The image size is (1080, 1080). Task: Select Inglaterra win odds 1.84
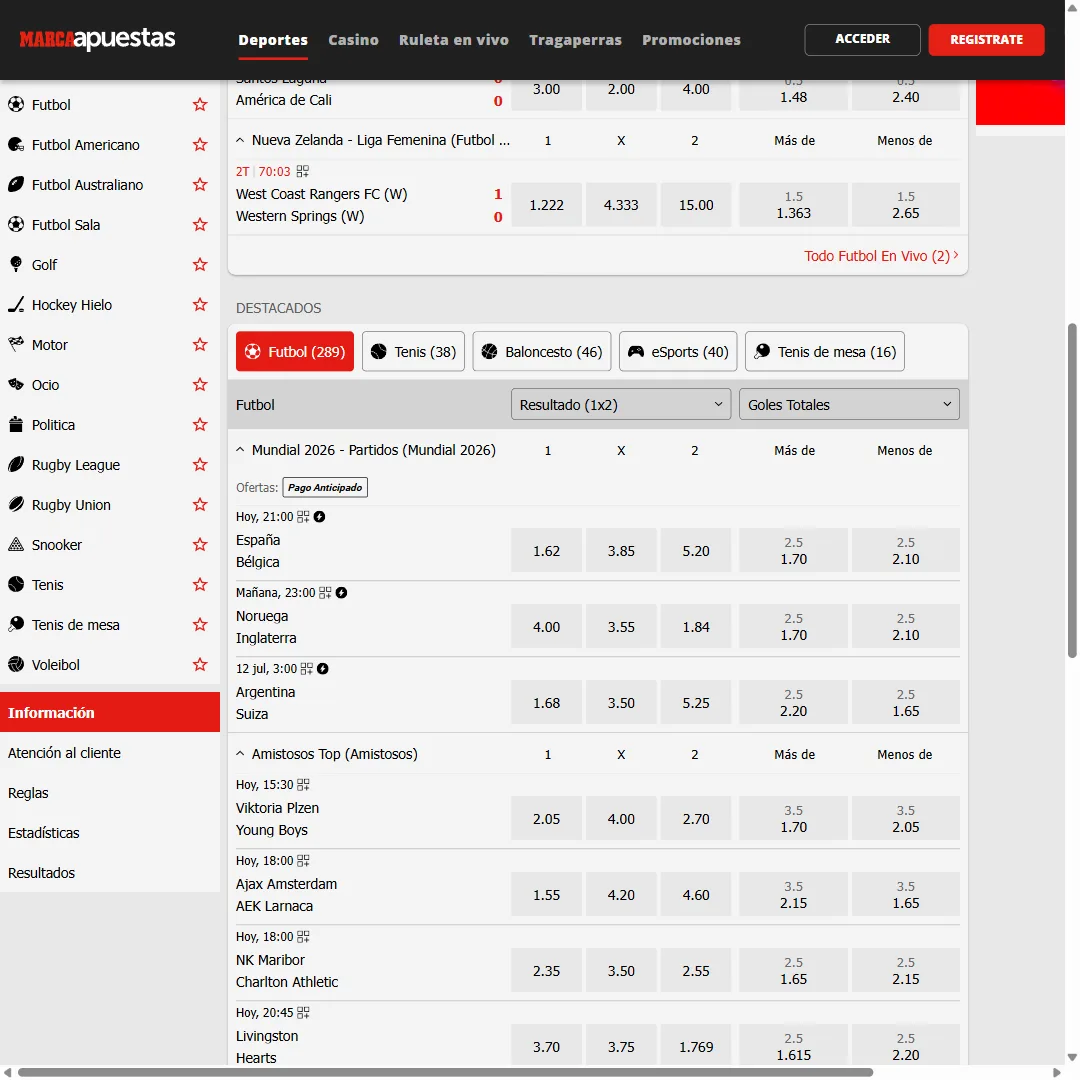click(696, 626)
